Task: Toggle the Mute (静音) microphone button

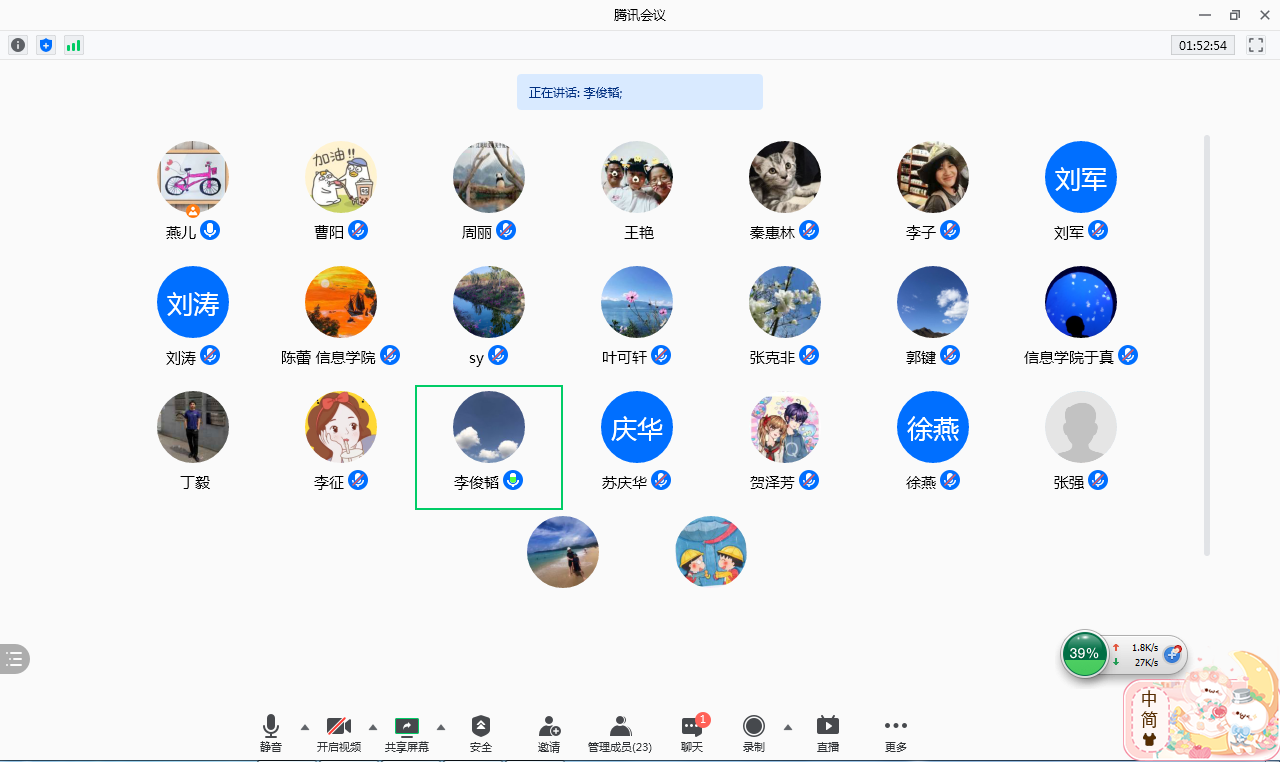Action: 271,733
